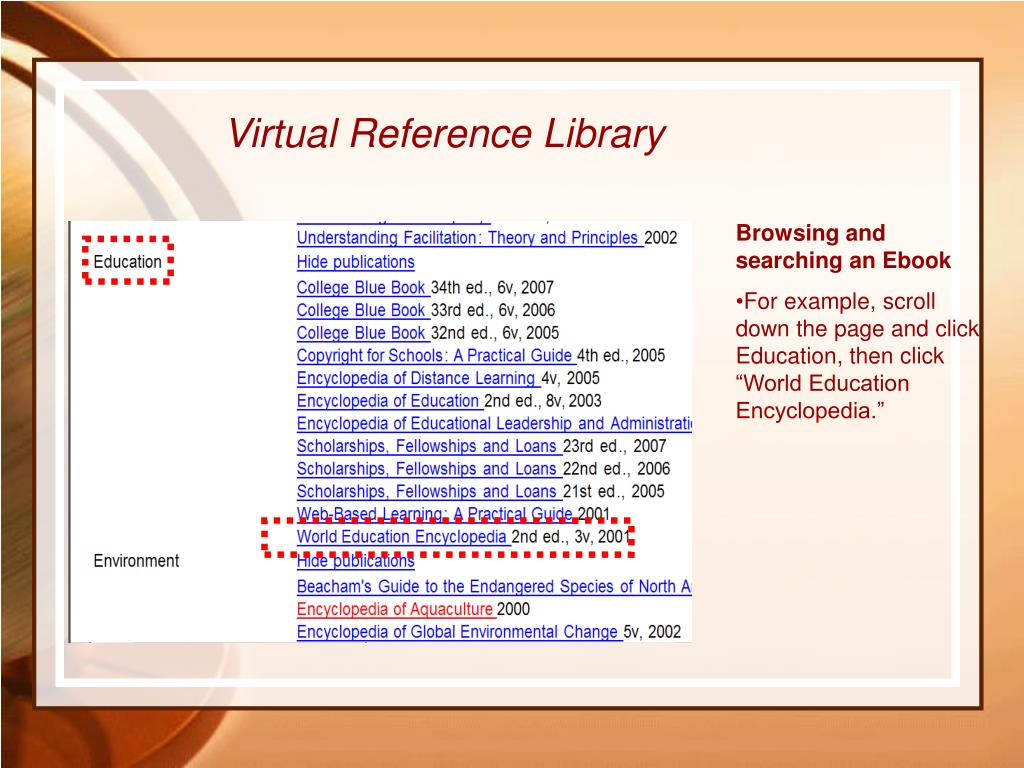
Task: Click Hide publications link under Education
Action: (355, 262)
